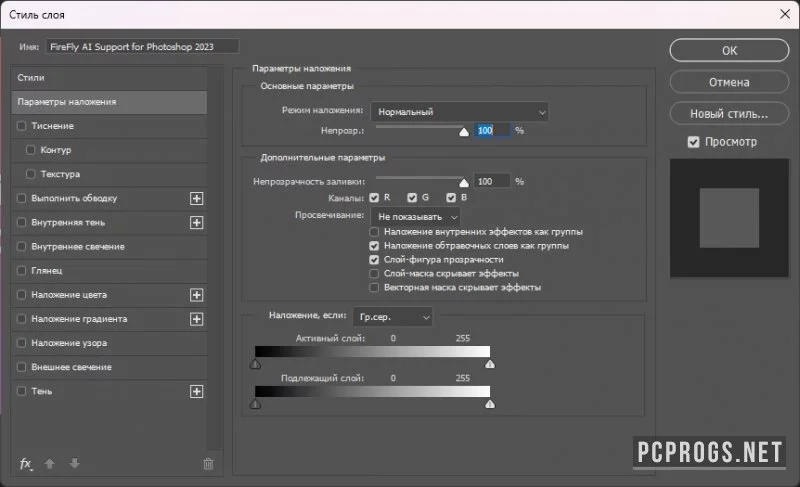800x487 pixels.
Task: Enable the Глянец checkbox
Action: pos(21,270)
